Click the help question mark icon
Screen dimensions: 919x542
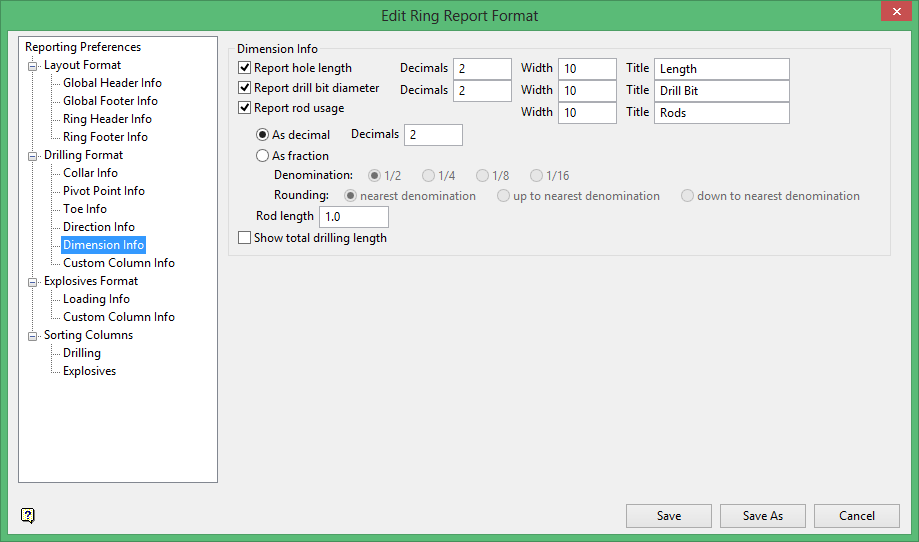tap(28, 516)
